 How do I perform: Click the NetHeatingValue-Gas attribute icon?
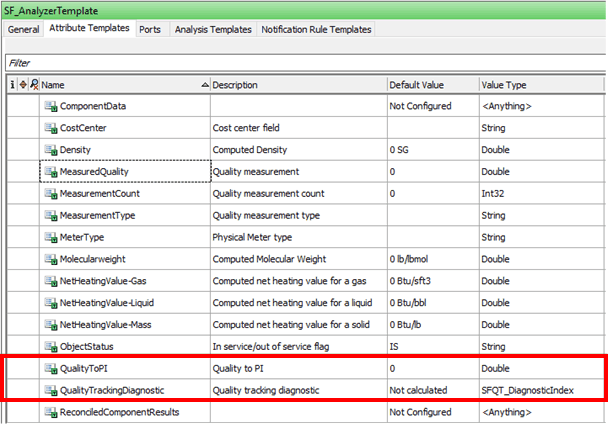click(x=51, y=281)
